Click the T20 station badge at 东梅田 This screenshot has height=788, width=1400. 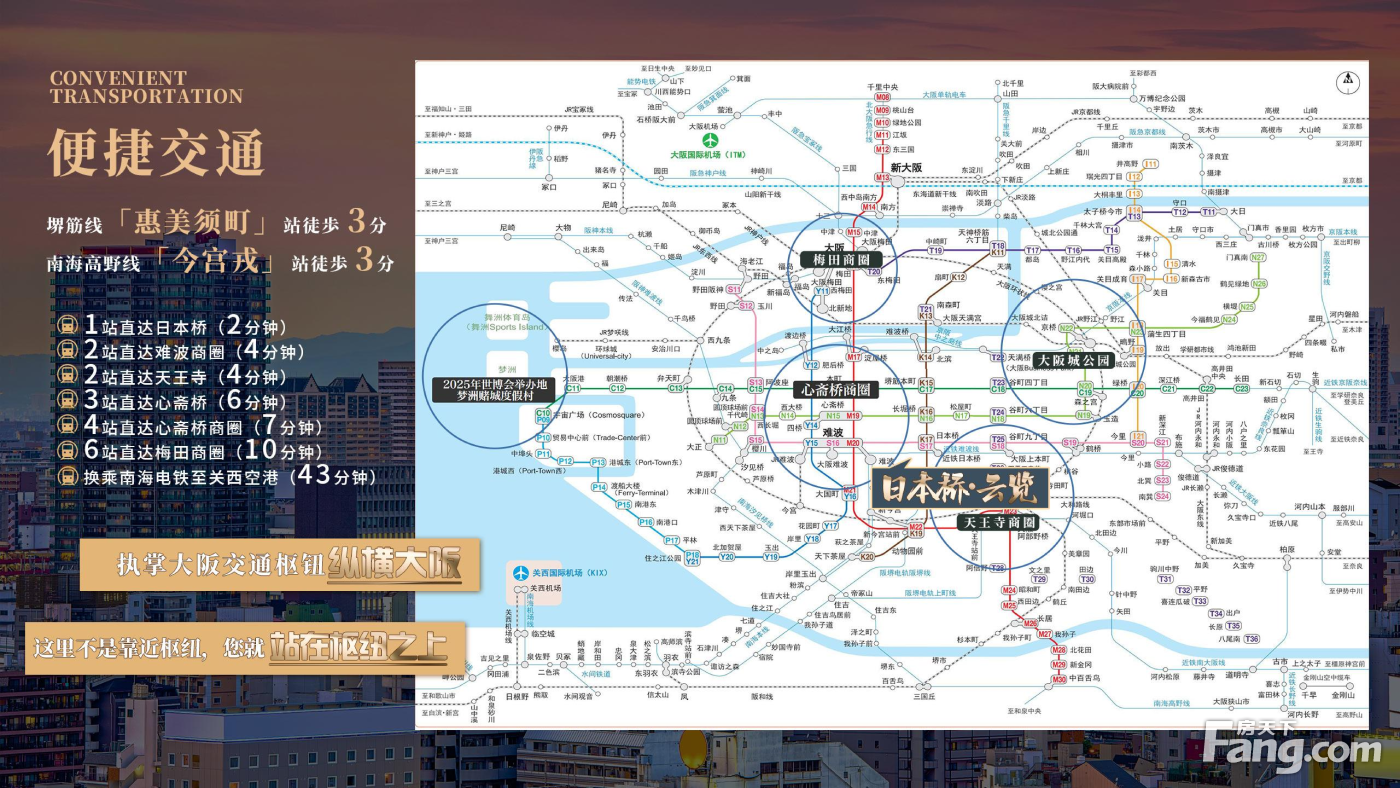point(874,272)
